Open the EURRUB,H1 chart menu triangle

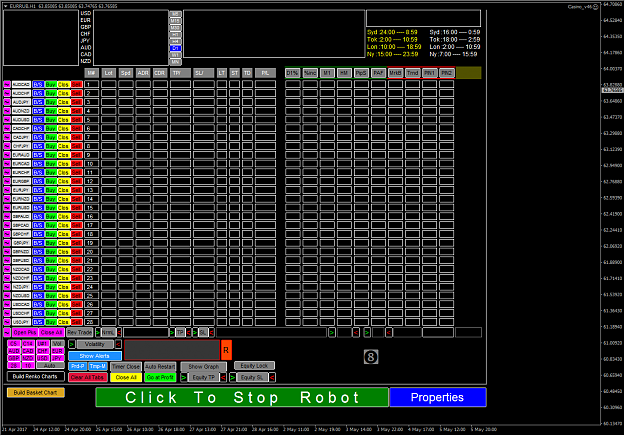[x=6, y=6]
